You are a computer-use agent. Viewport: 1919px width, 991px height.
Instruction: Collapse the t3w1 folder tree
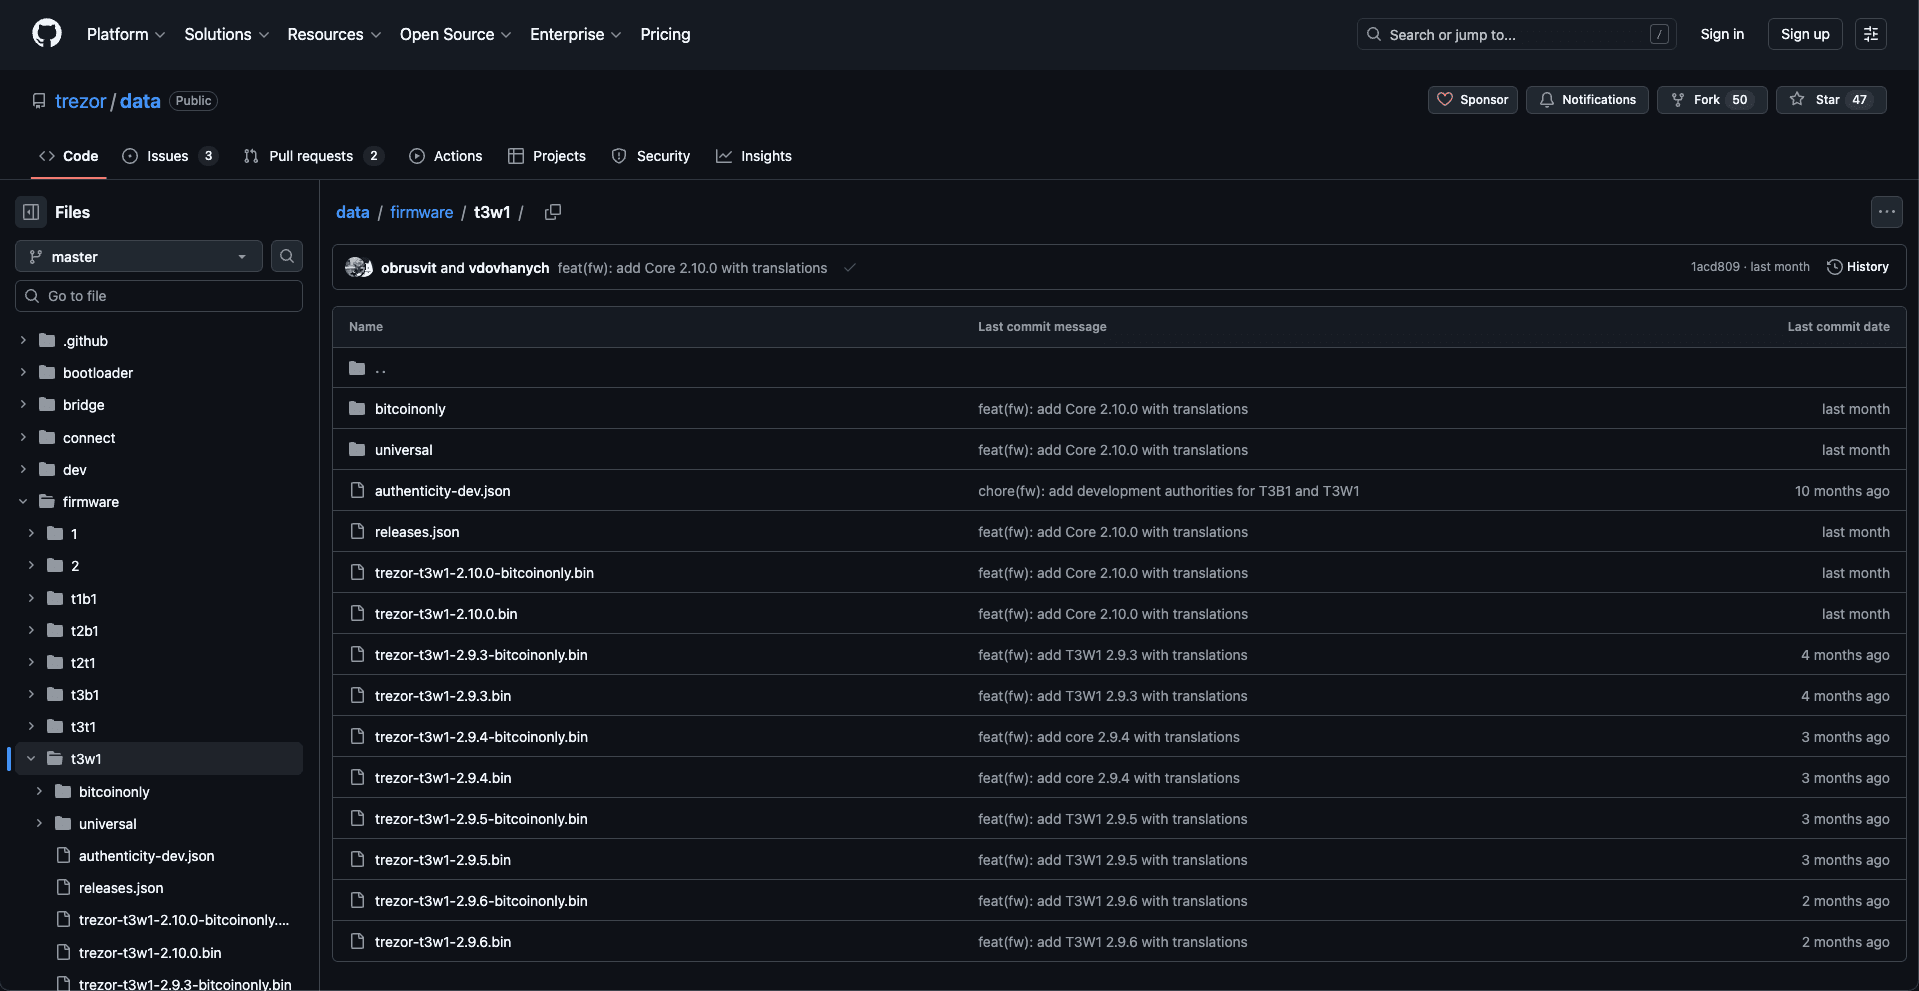coord(30,758)
